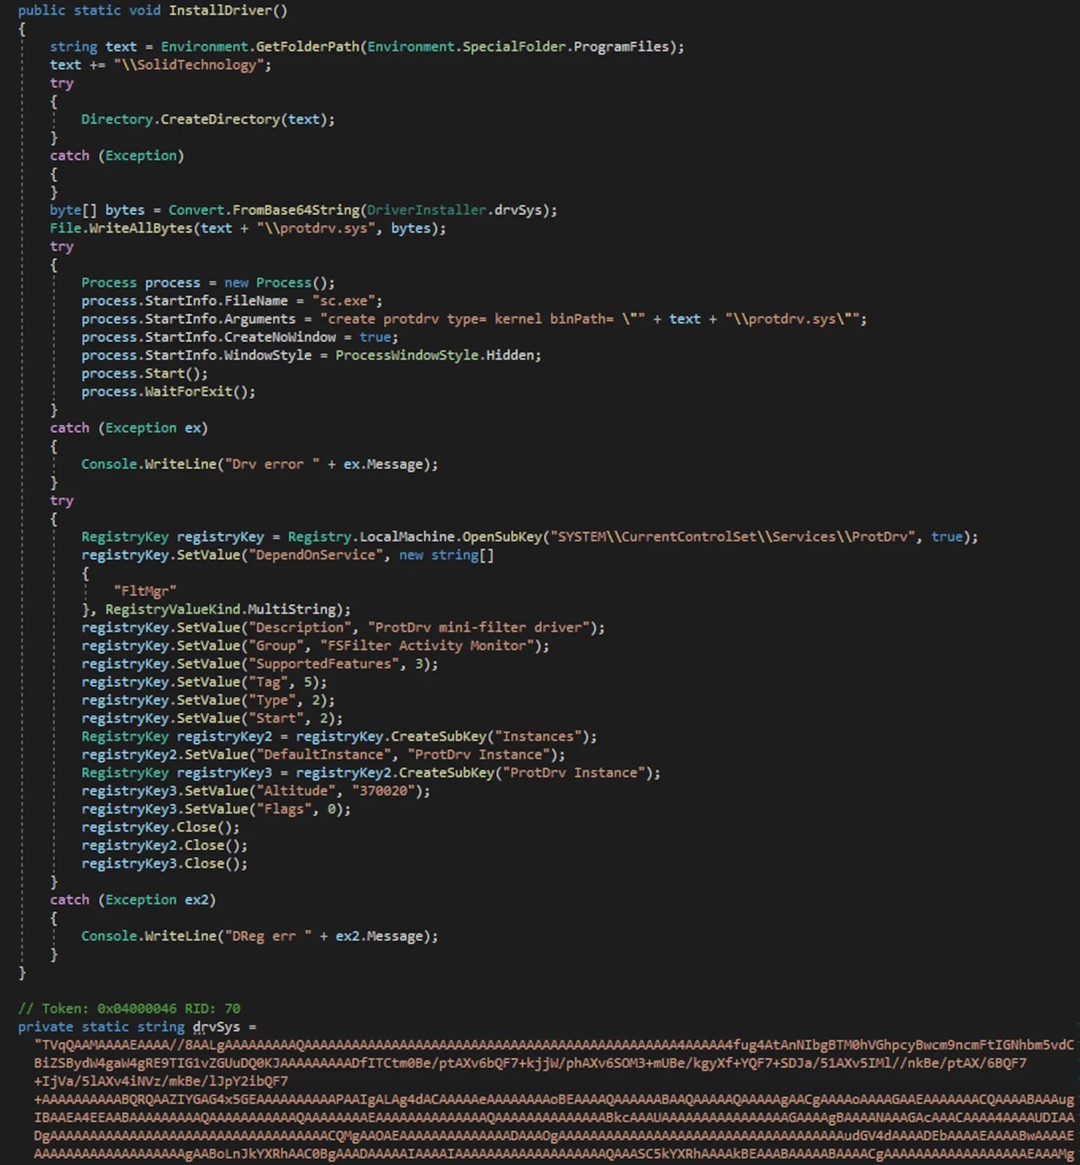Click the "Flags" value name string

tap(284, 809)
